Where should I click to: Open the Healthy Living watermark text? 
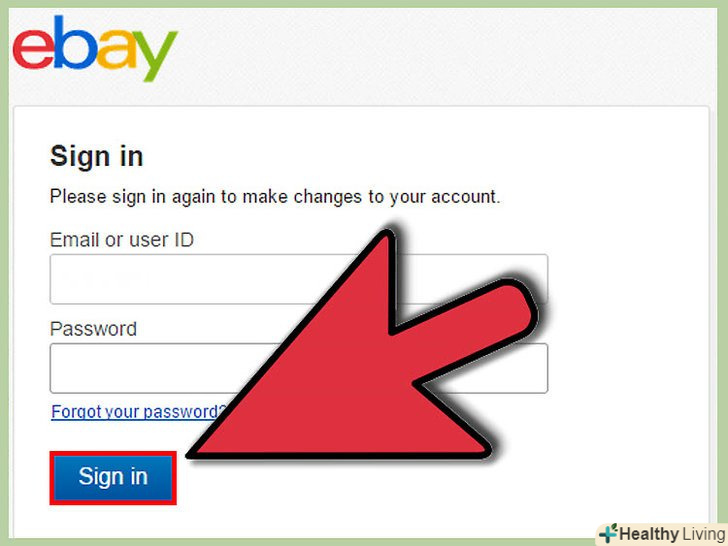point(672,534)
